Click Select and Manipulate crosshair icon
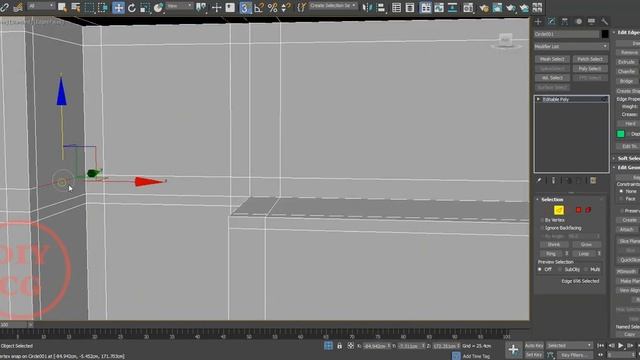 pos(216,7)
